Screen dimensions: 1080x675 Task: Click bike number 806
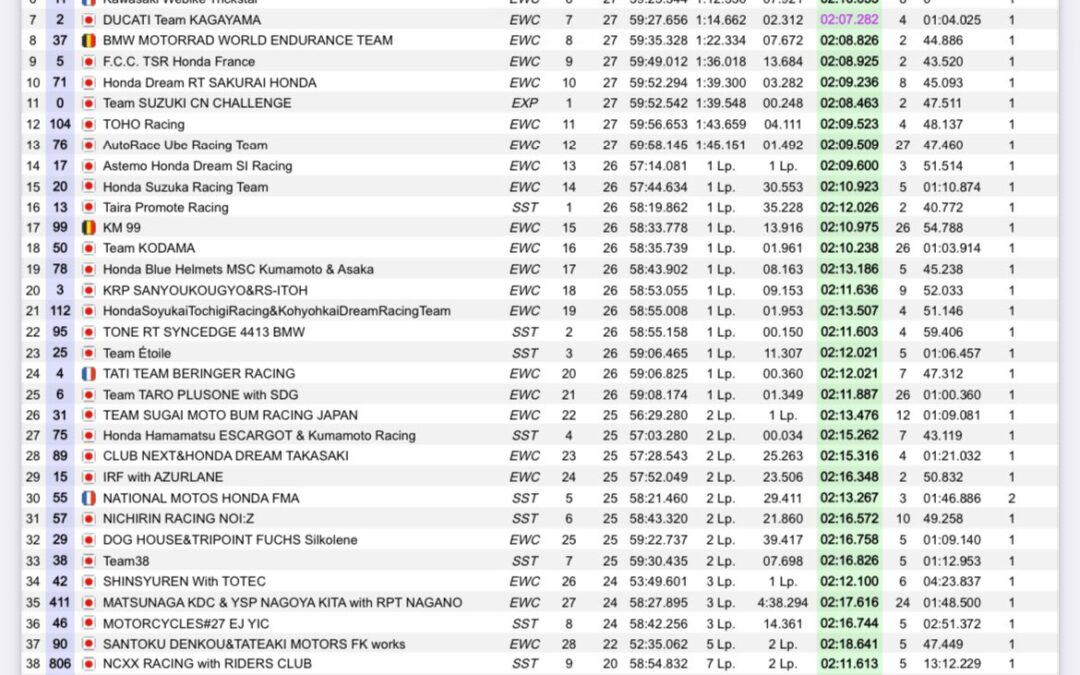coord(60,664)
